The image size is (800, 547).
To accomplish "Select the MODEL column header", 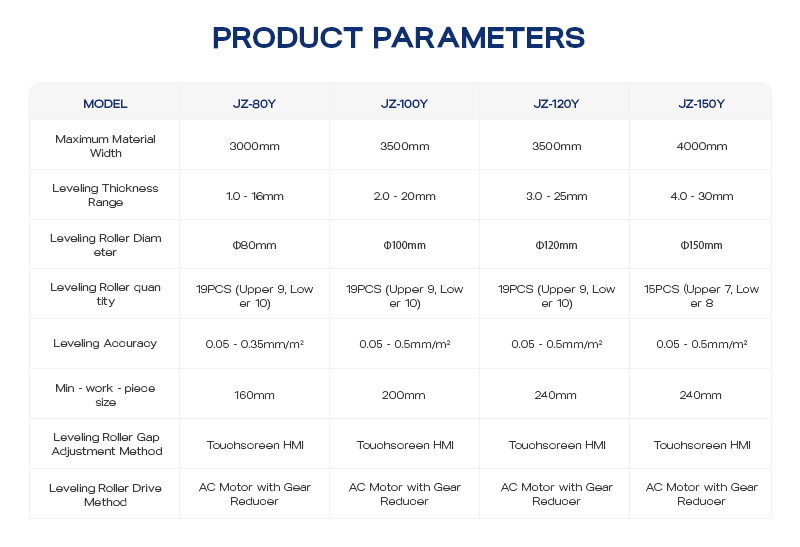I will [x=105, y=103].
